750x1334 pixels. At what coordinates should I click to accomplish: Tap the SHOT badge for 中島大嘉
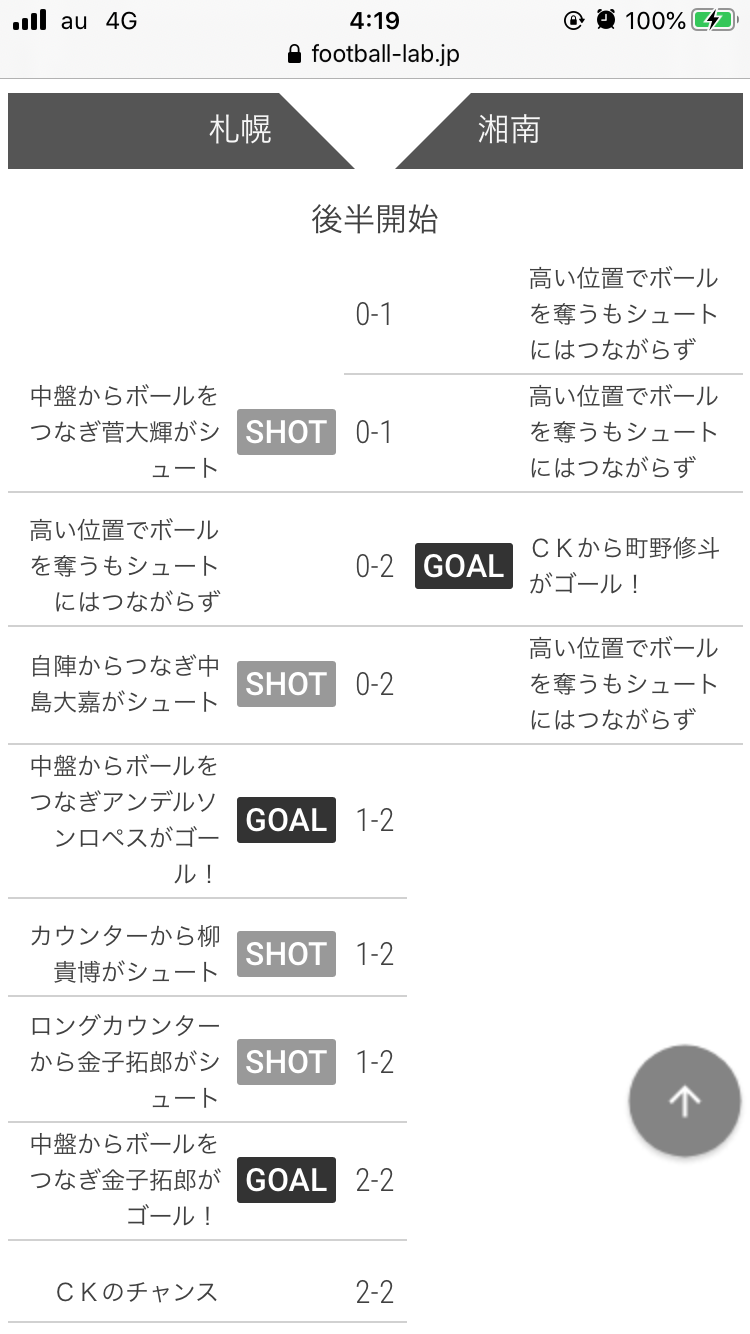click(286, 684)
